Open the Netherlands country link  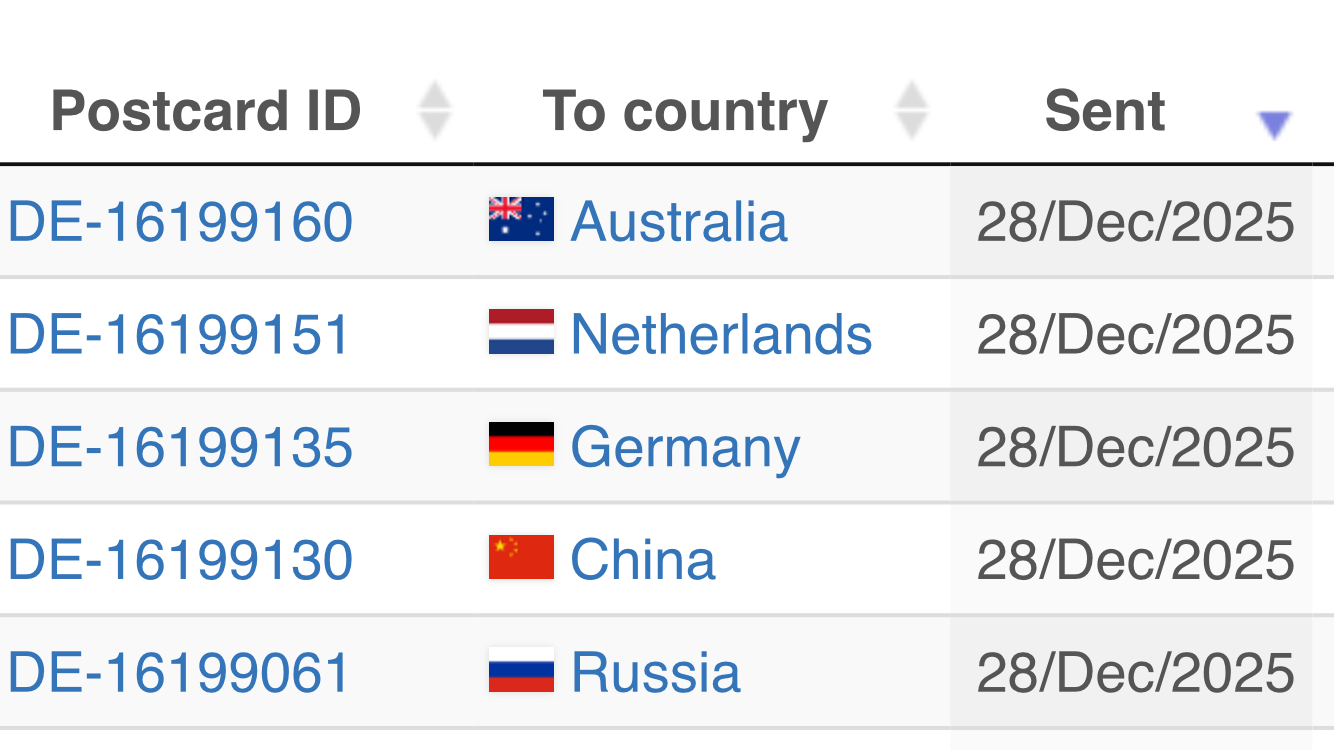click(721, 334)
